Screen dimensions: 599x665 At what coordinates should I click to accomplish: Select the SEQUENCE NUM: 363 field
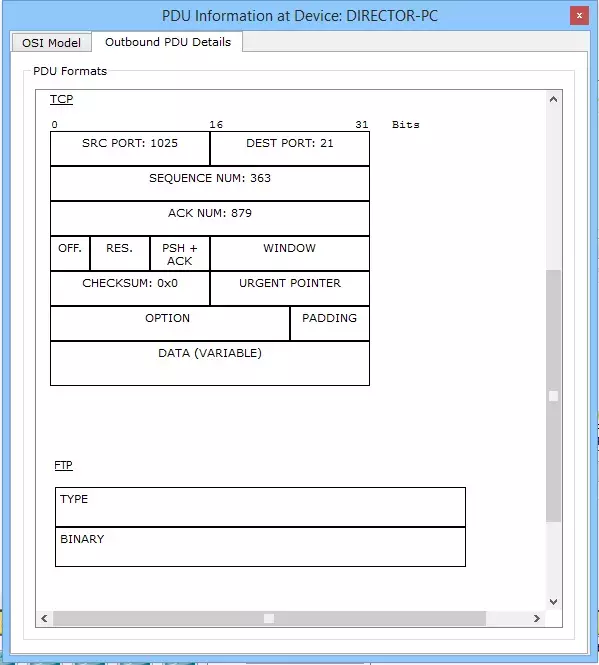(210, 184)
